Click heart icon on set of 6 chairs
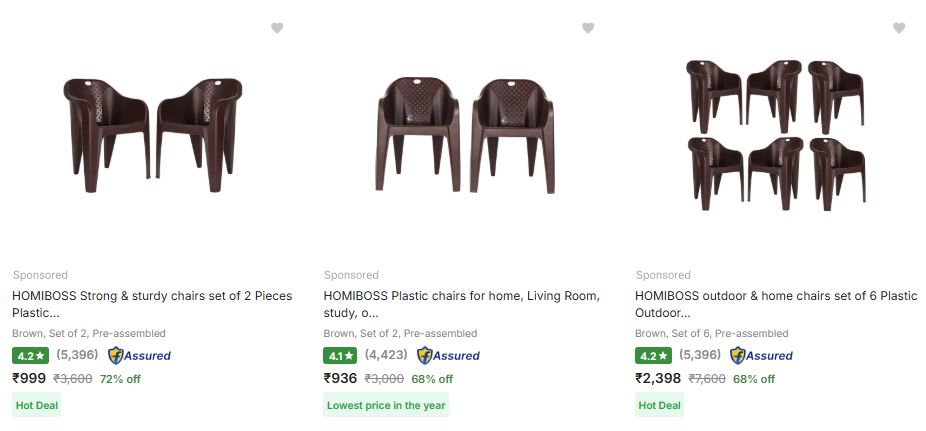Screen dimensions: 926x431 click(899, 28)
